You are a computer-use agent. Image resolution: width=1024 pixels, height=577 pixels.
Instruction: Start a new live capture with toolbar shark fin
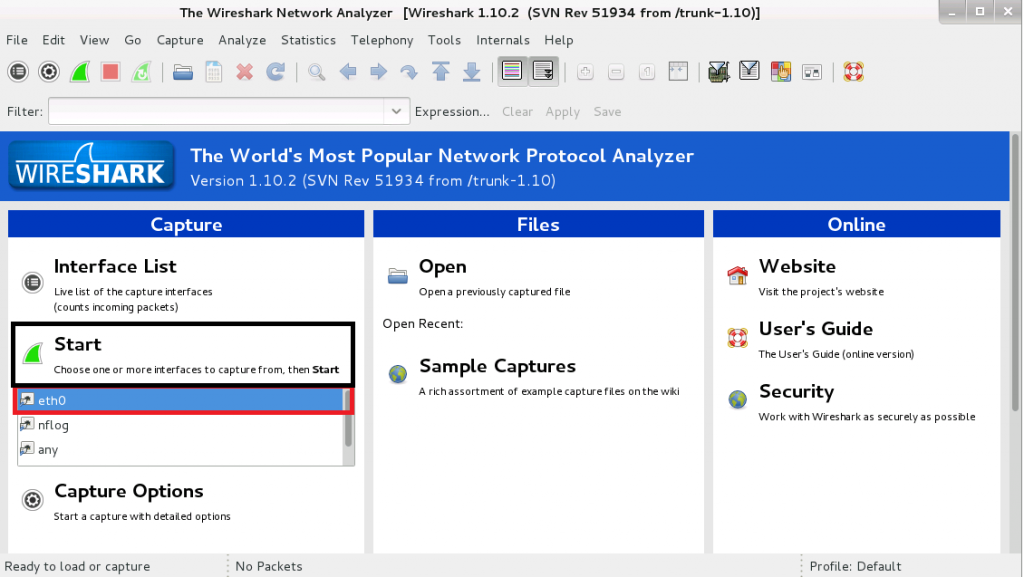[80, 71]
